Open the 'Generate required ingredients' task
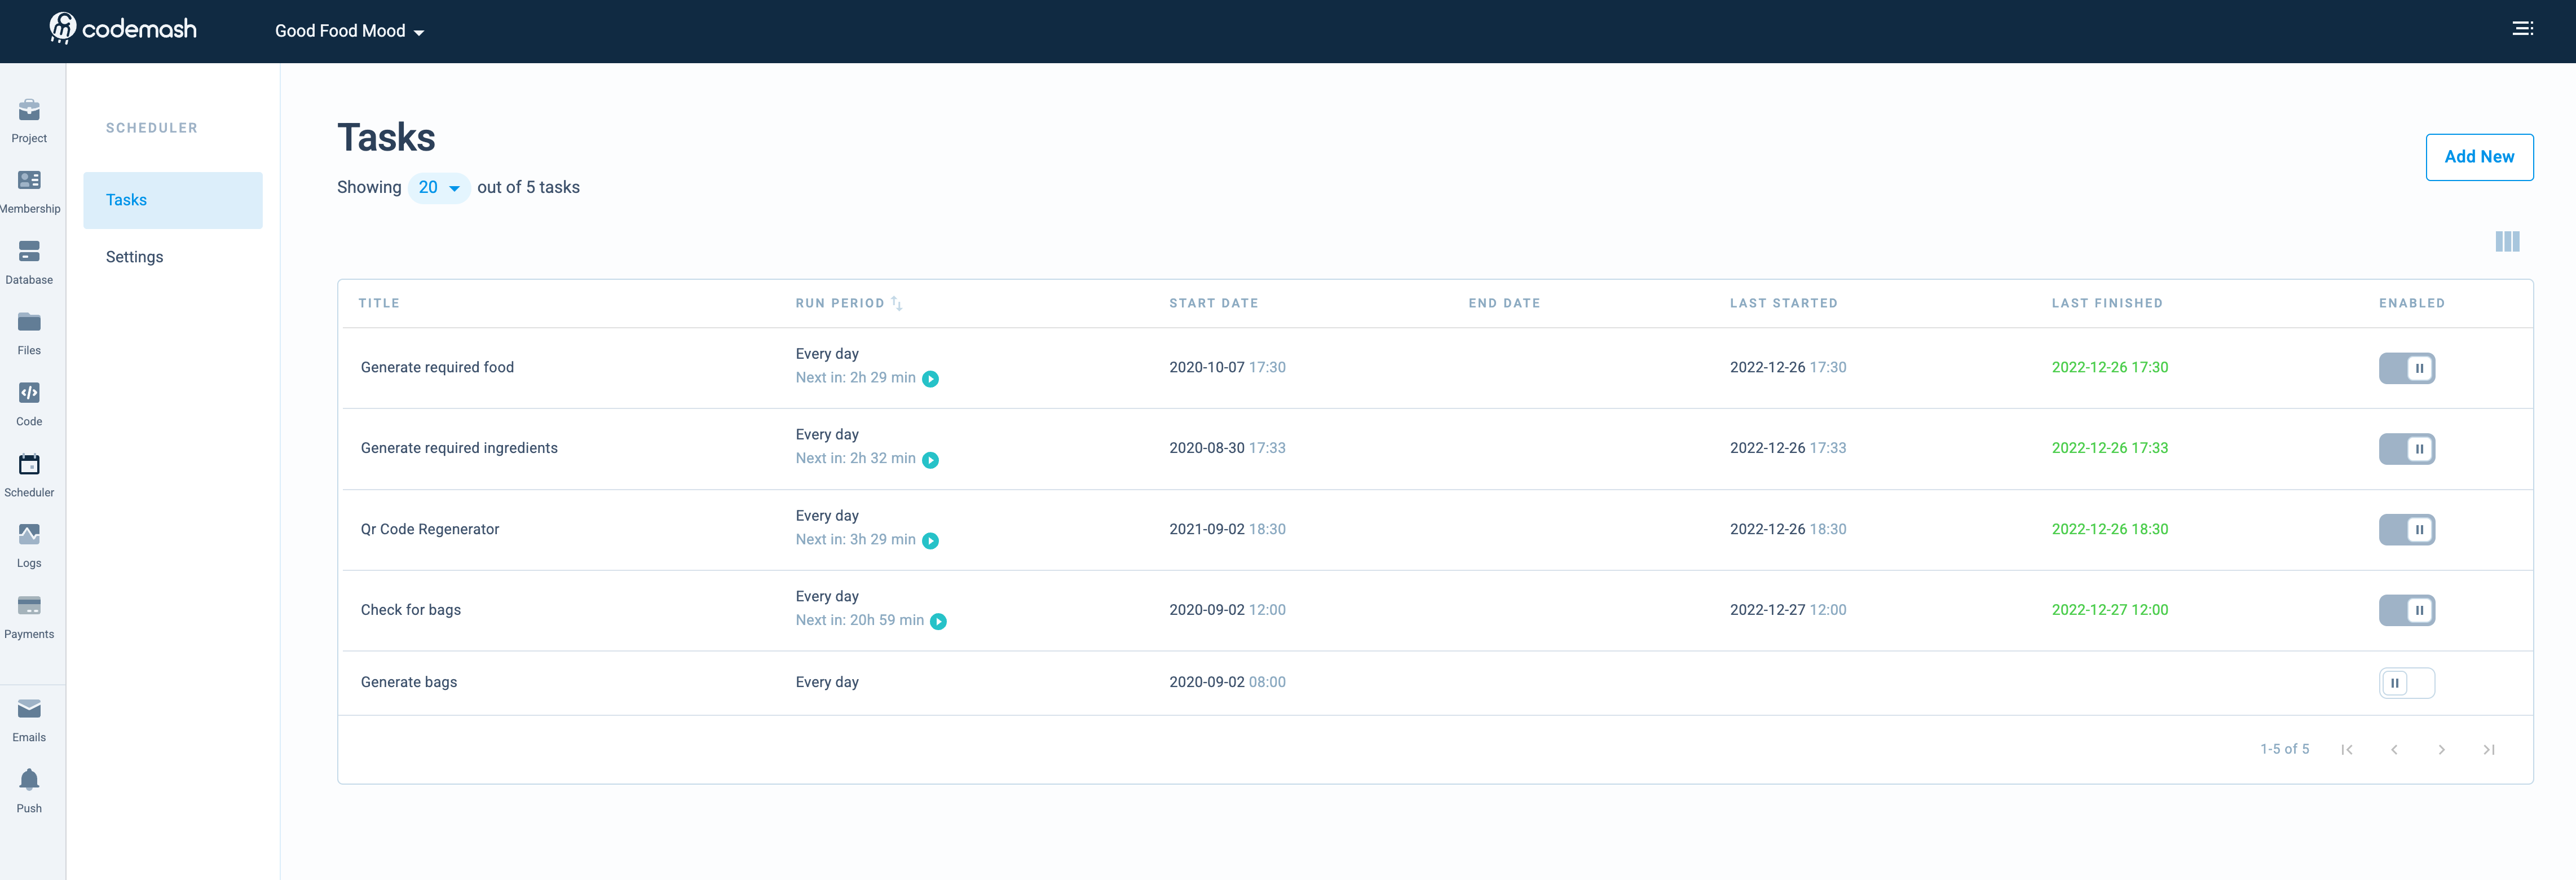The height and width of the screenshot is (880, 2576). [x=459, y=448]
